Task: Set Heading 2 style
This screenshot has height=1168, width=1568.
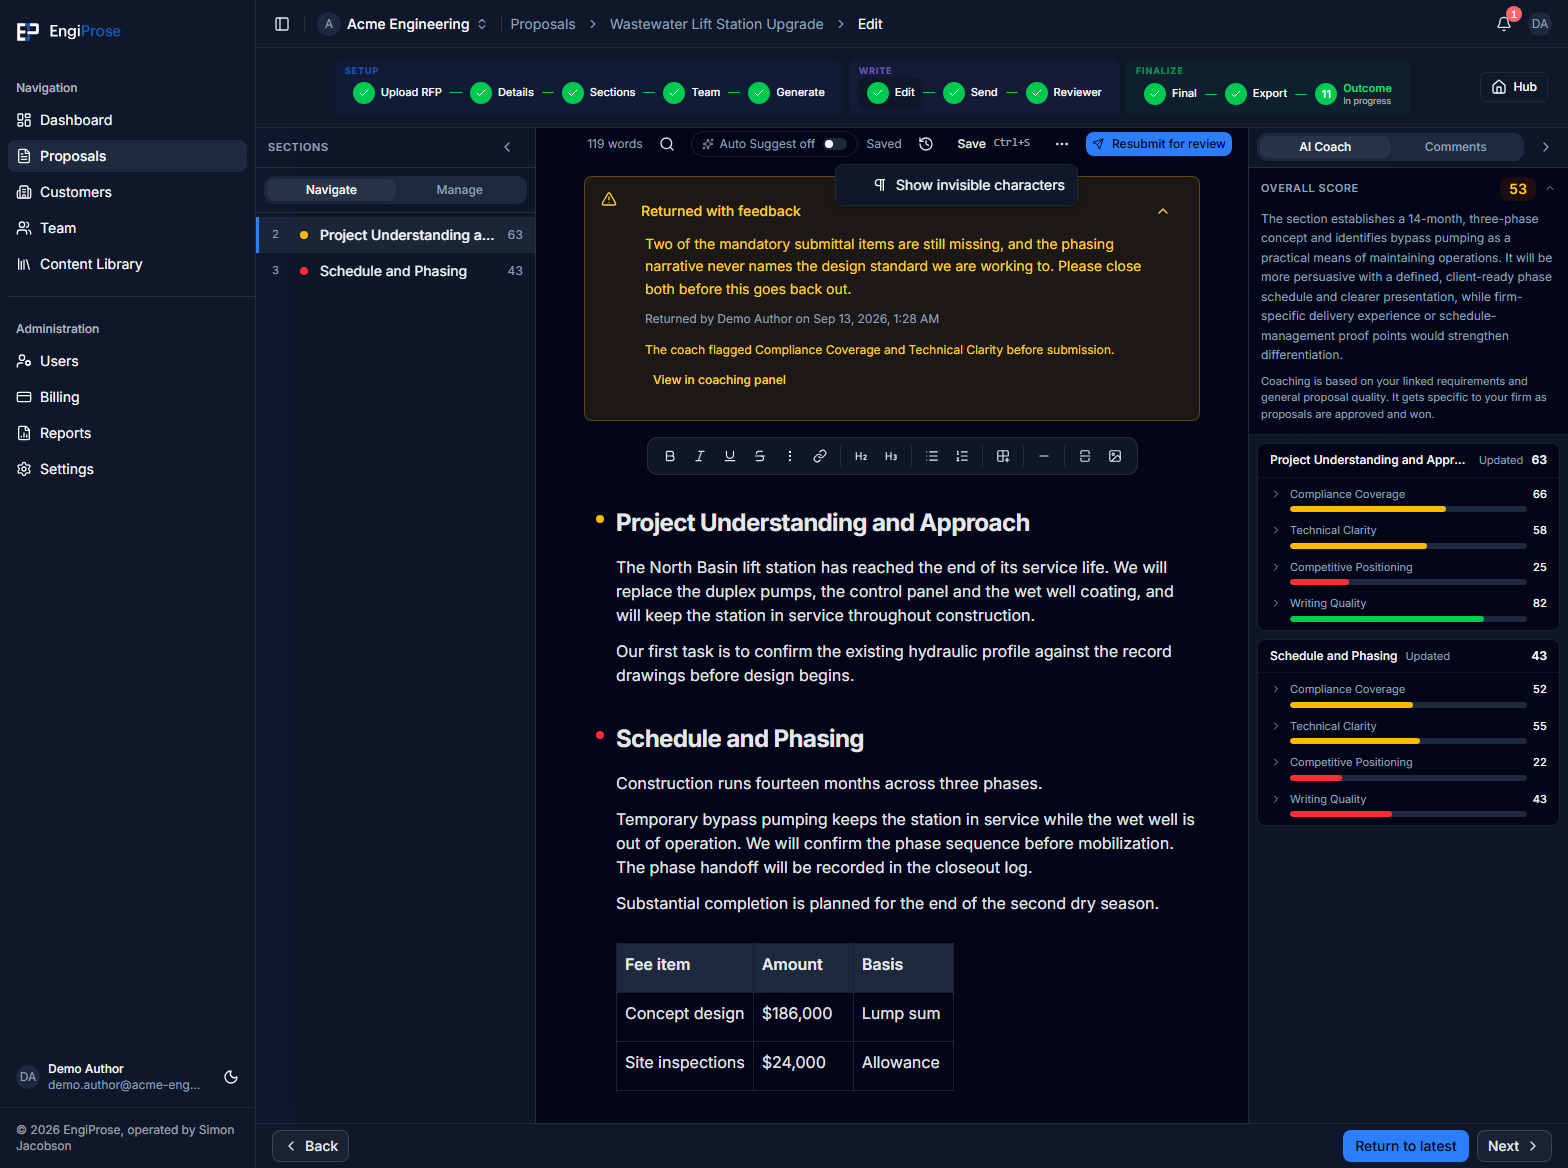Action: (x=861, y=456)
